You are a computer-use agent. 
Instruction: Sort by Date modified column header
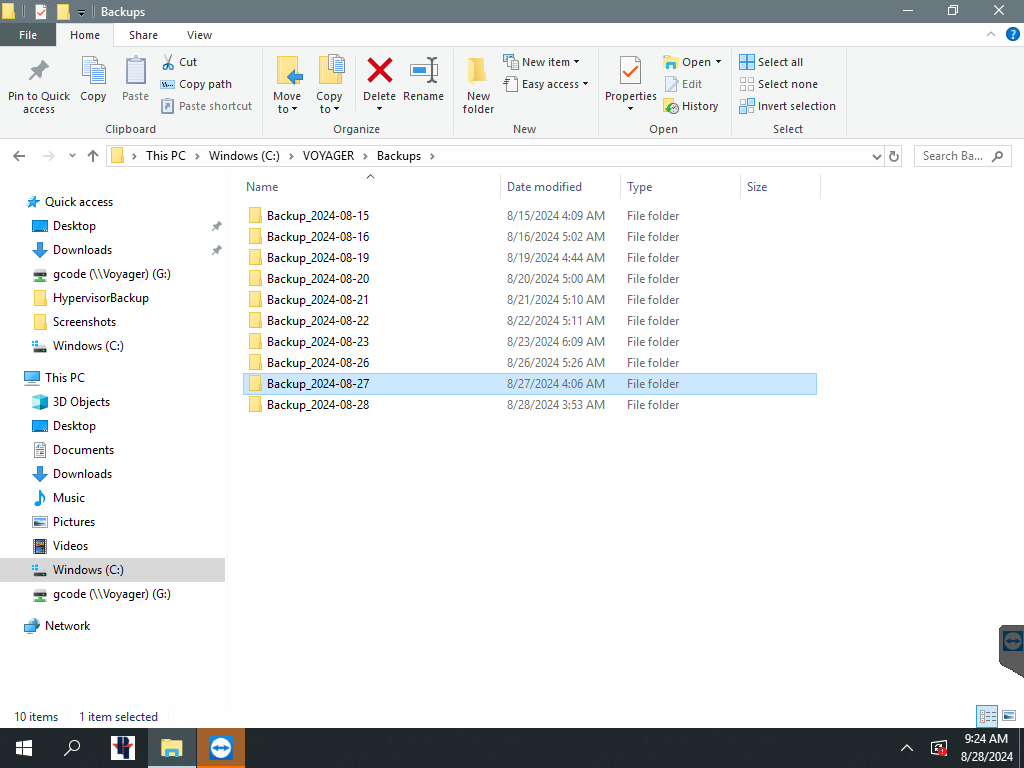(544, 187)
